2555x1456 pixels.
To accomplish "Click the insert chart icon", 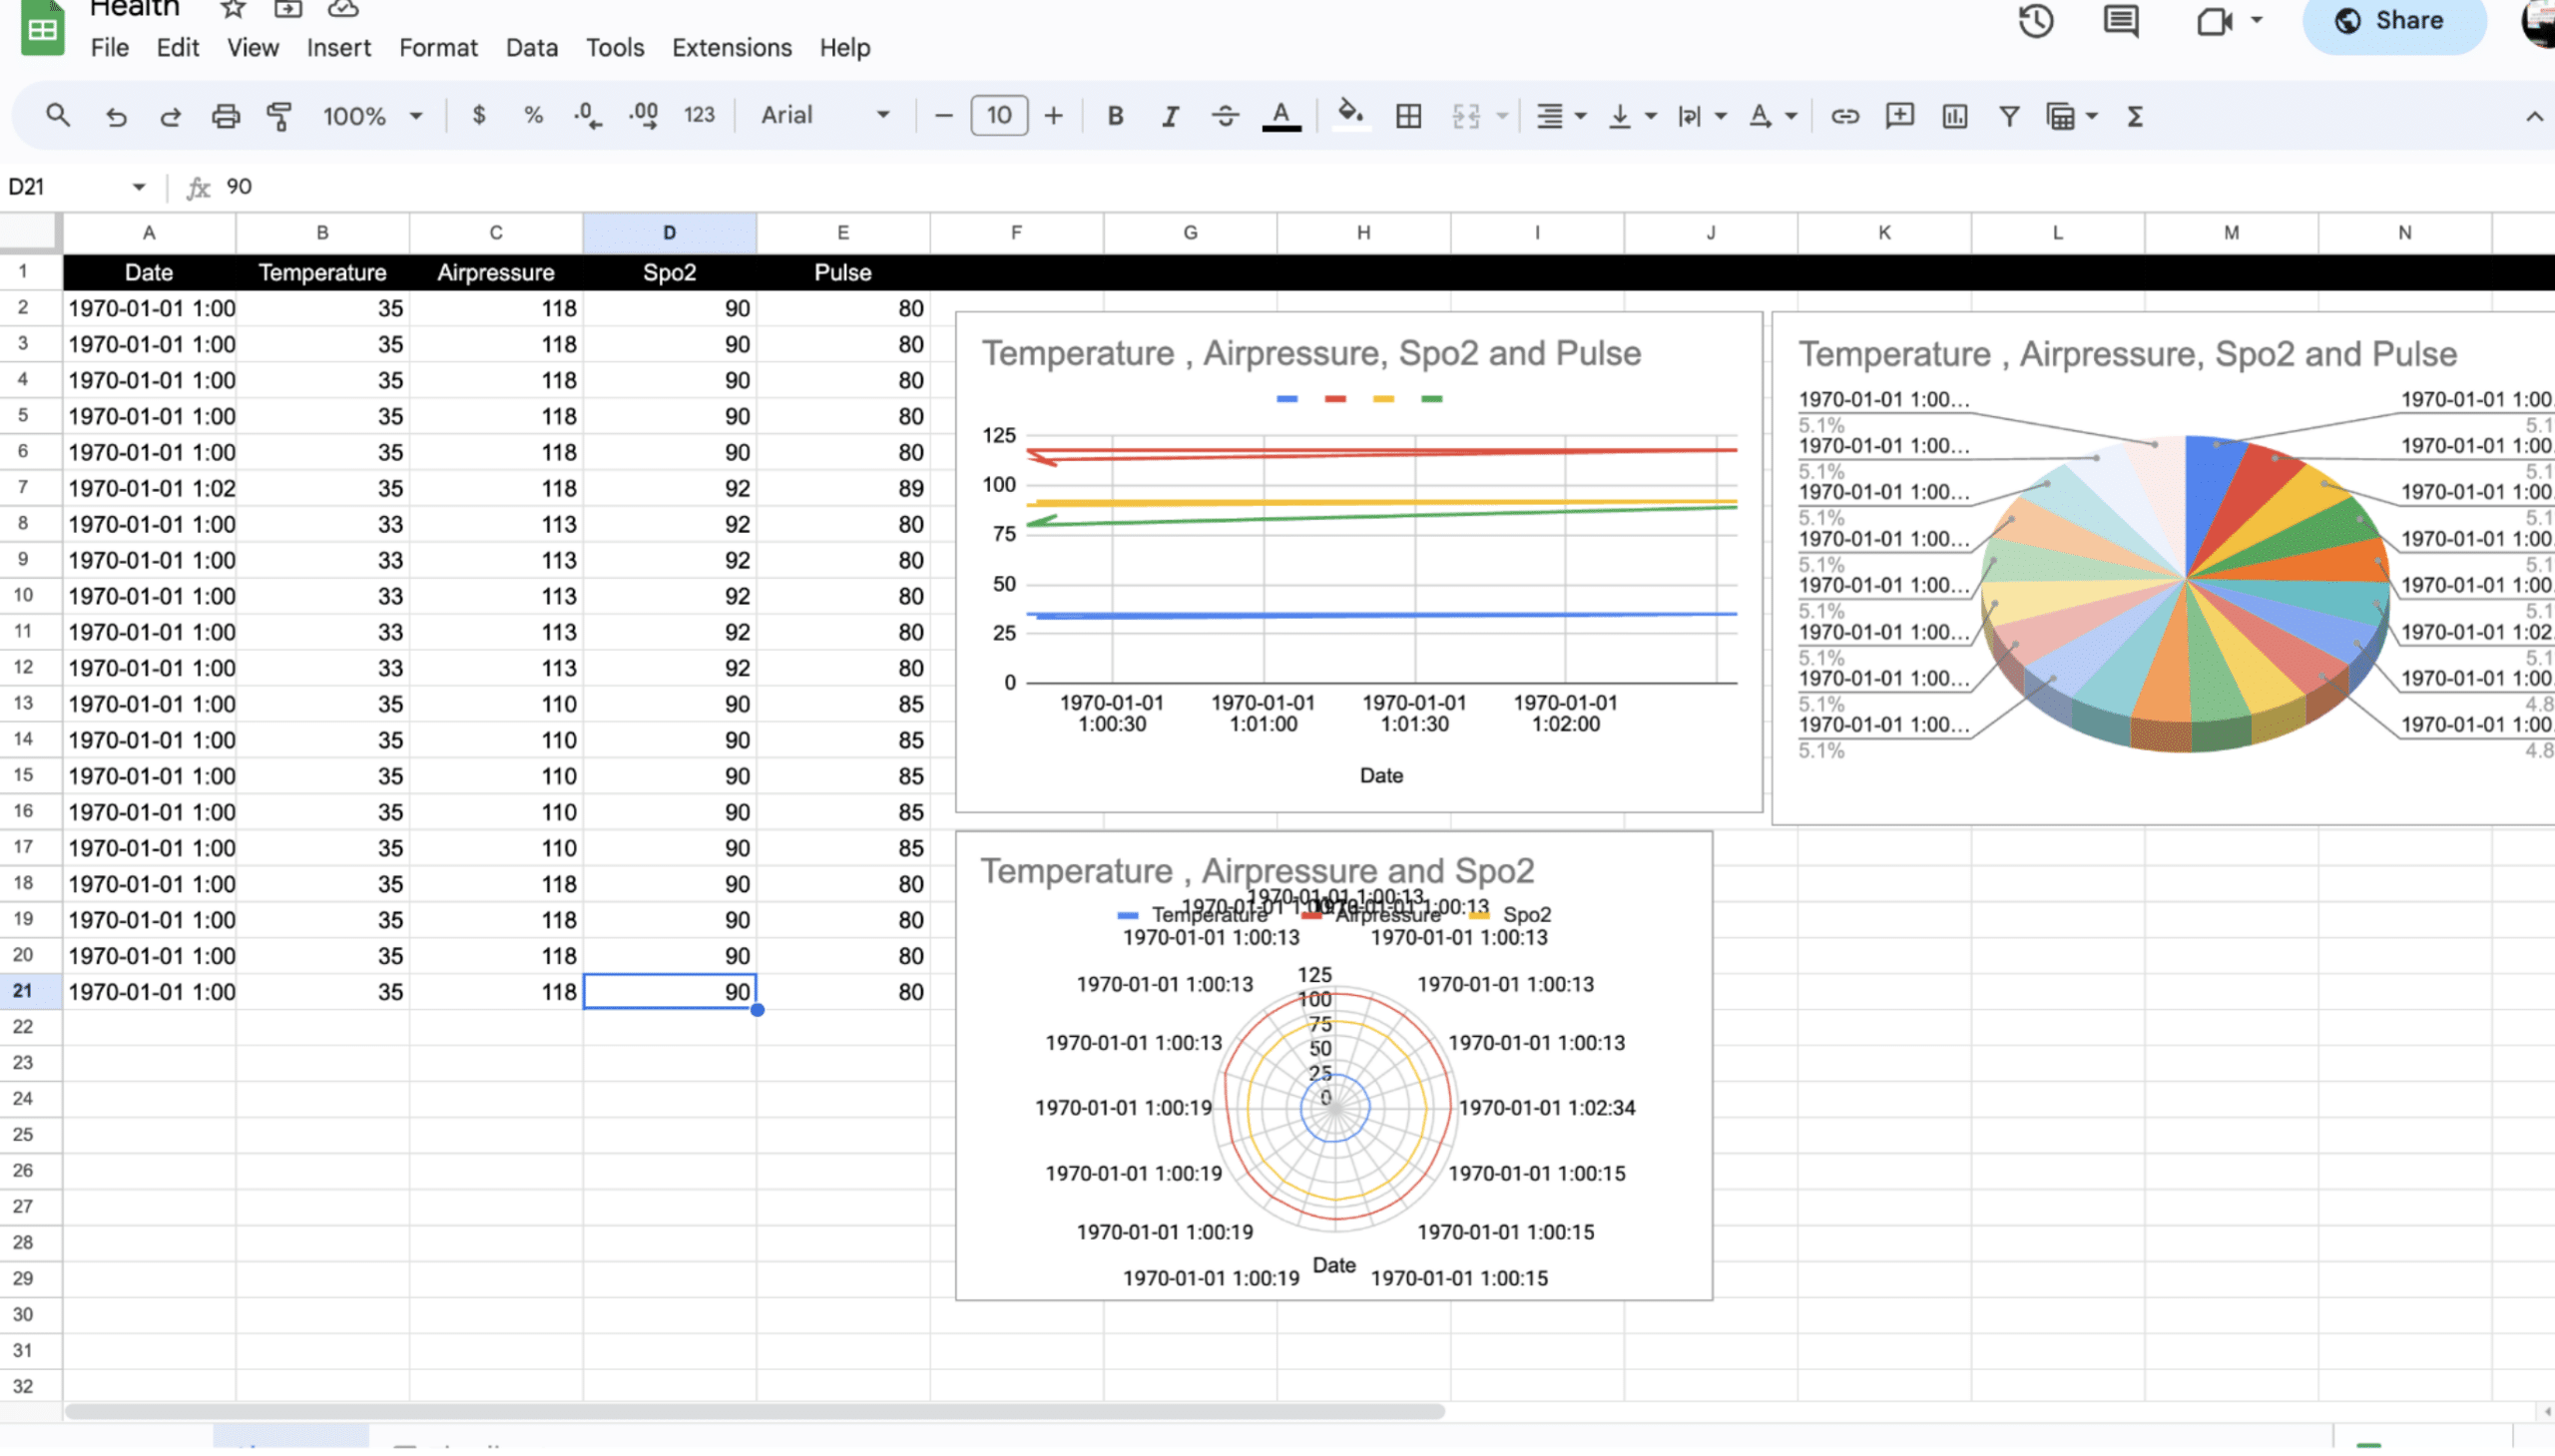I will 1954,116.
